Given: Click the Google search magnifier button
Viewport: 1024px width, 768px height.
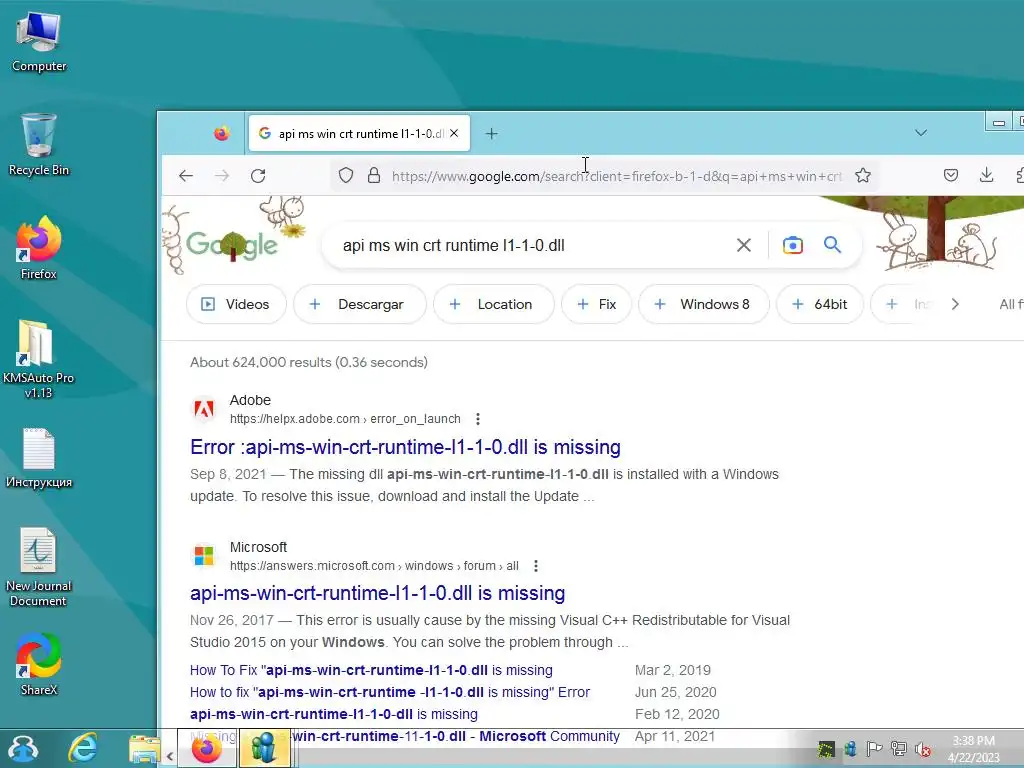Looking at the screenshot, I should [832, 245].
